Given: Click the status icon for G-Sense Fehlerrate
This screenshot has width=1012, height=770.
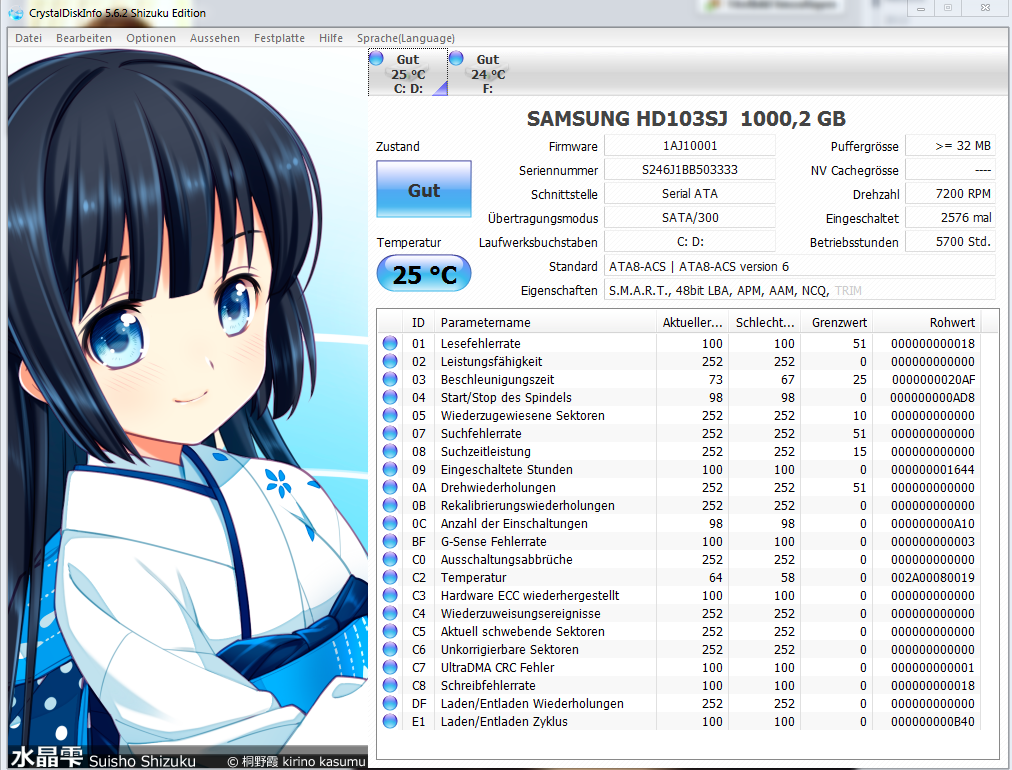Looking at the screenshot, I should [x=390, y=542].
